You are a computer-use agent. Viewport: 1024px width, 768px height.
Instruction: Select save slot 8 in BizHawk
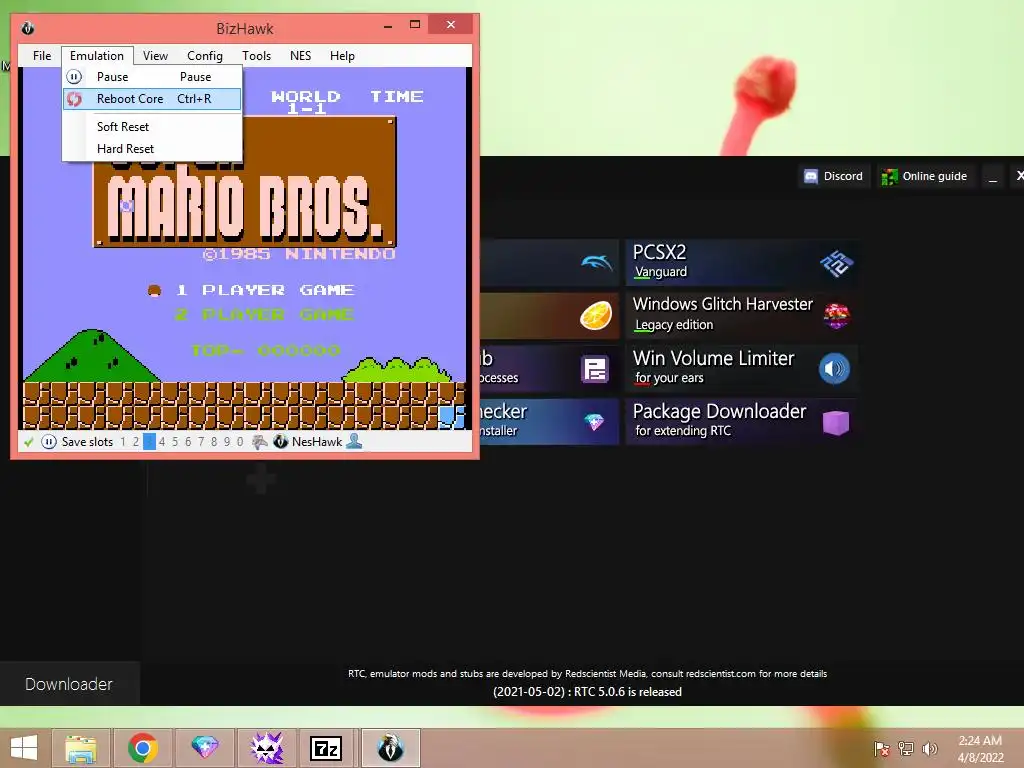[214, 442]
